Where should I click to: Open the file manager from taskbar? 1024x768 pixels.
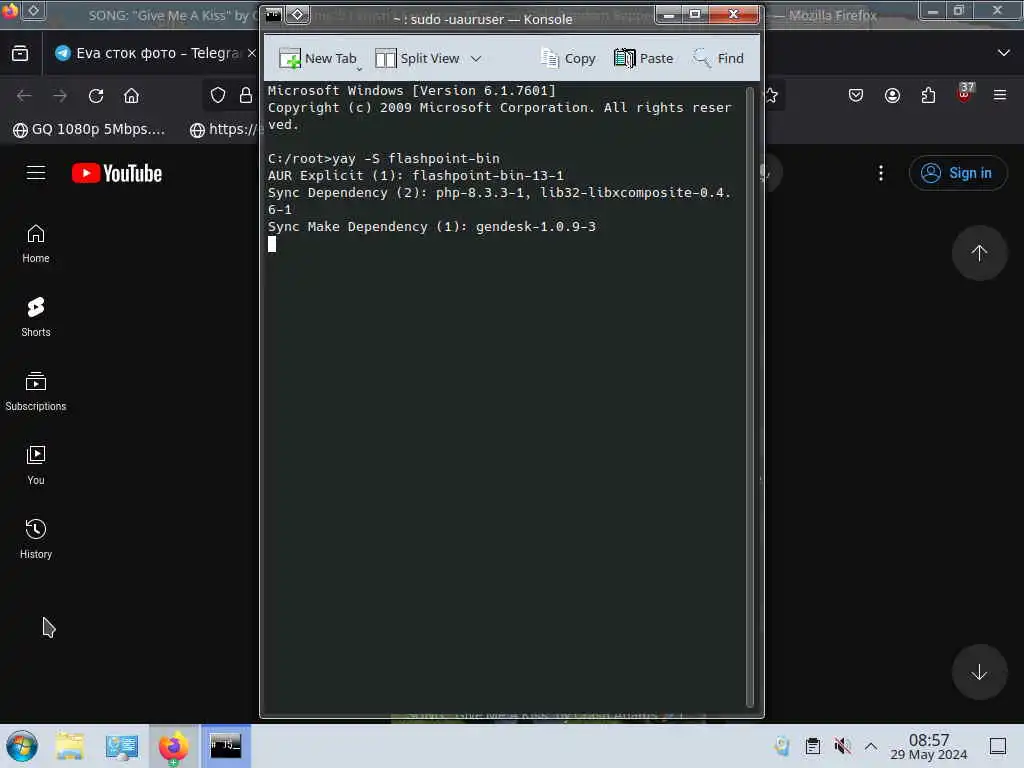[x=70, y=746]
